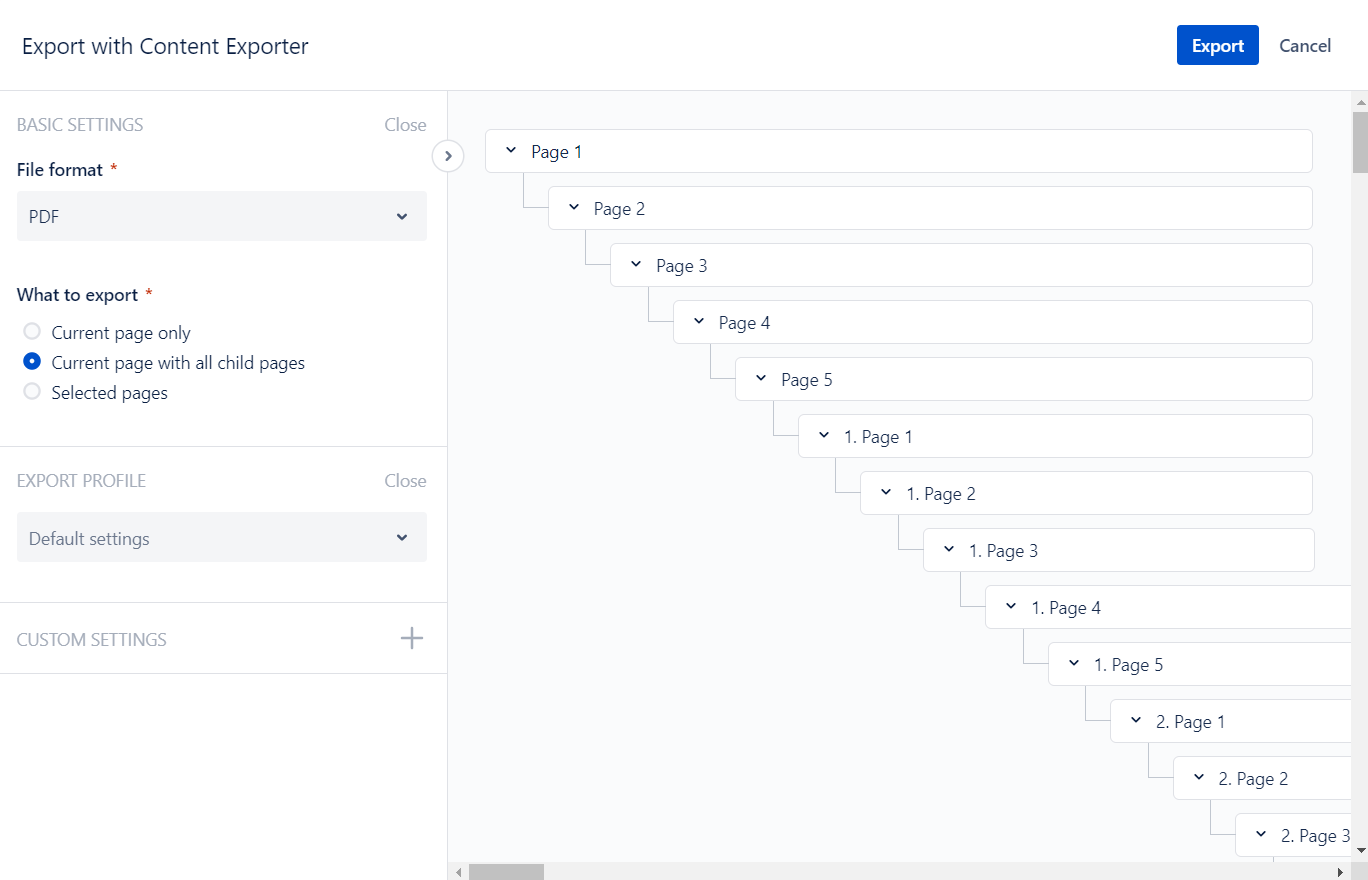1368x880 pixels.
Task: Collapse the Page 2 chevron
Action: click(574, 208)
